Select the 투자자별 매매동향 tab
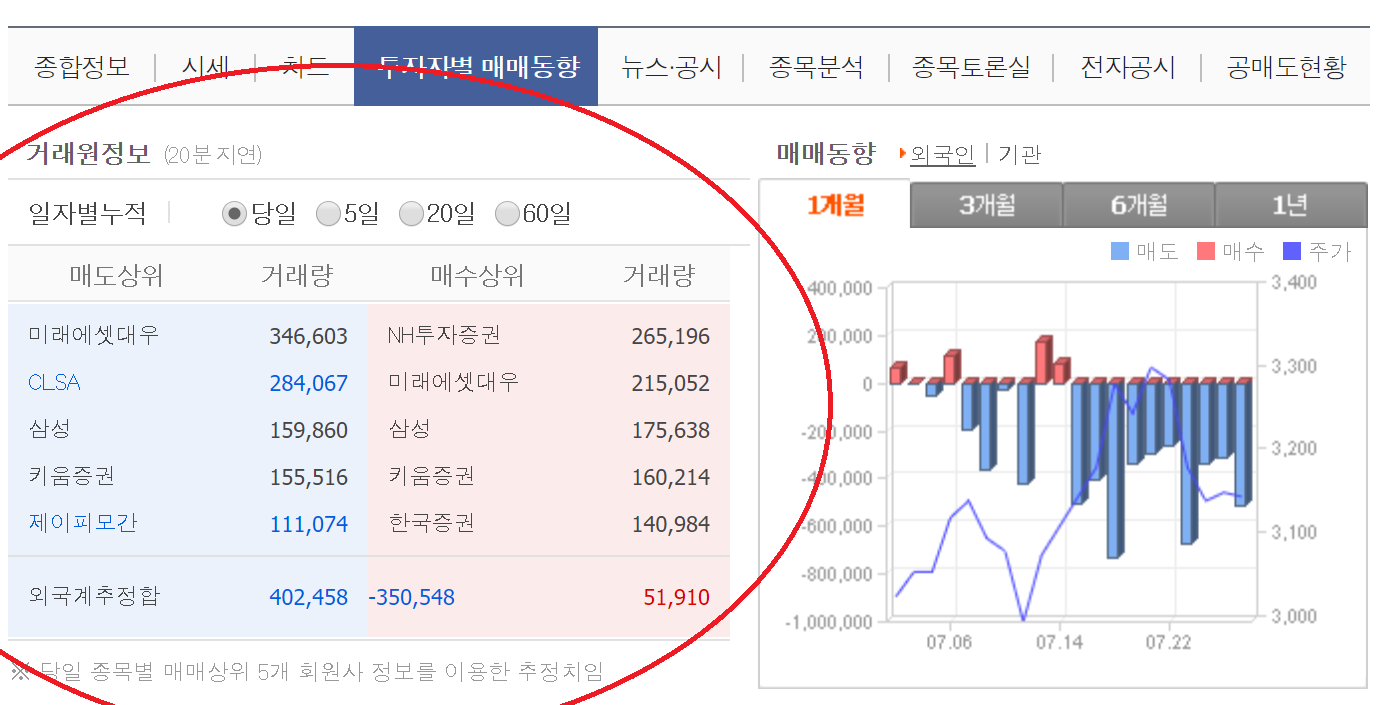 coord(476,67)
